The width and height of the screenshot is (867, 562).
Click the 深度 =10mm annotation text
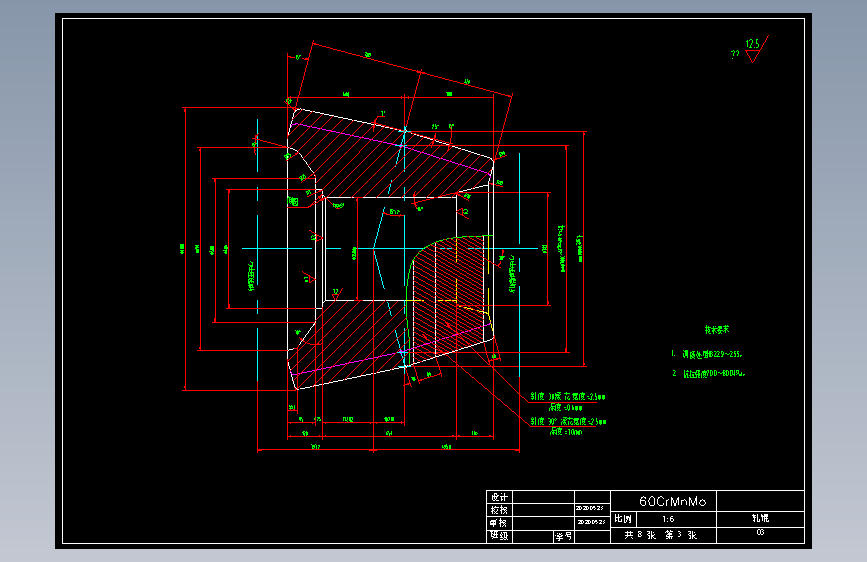pyautogui.click(x=566, y=431)
